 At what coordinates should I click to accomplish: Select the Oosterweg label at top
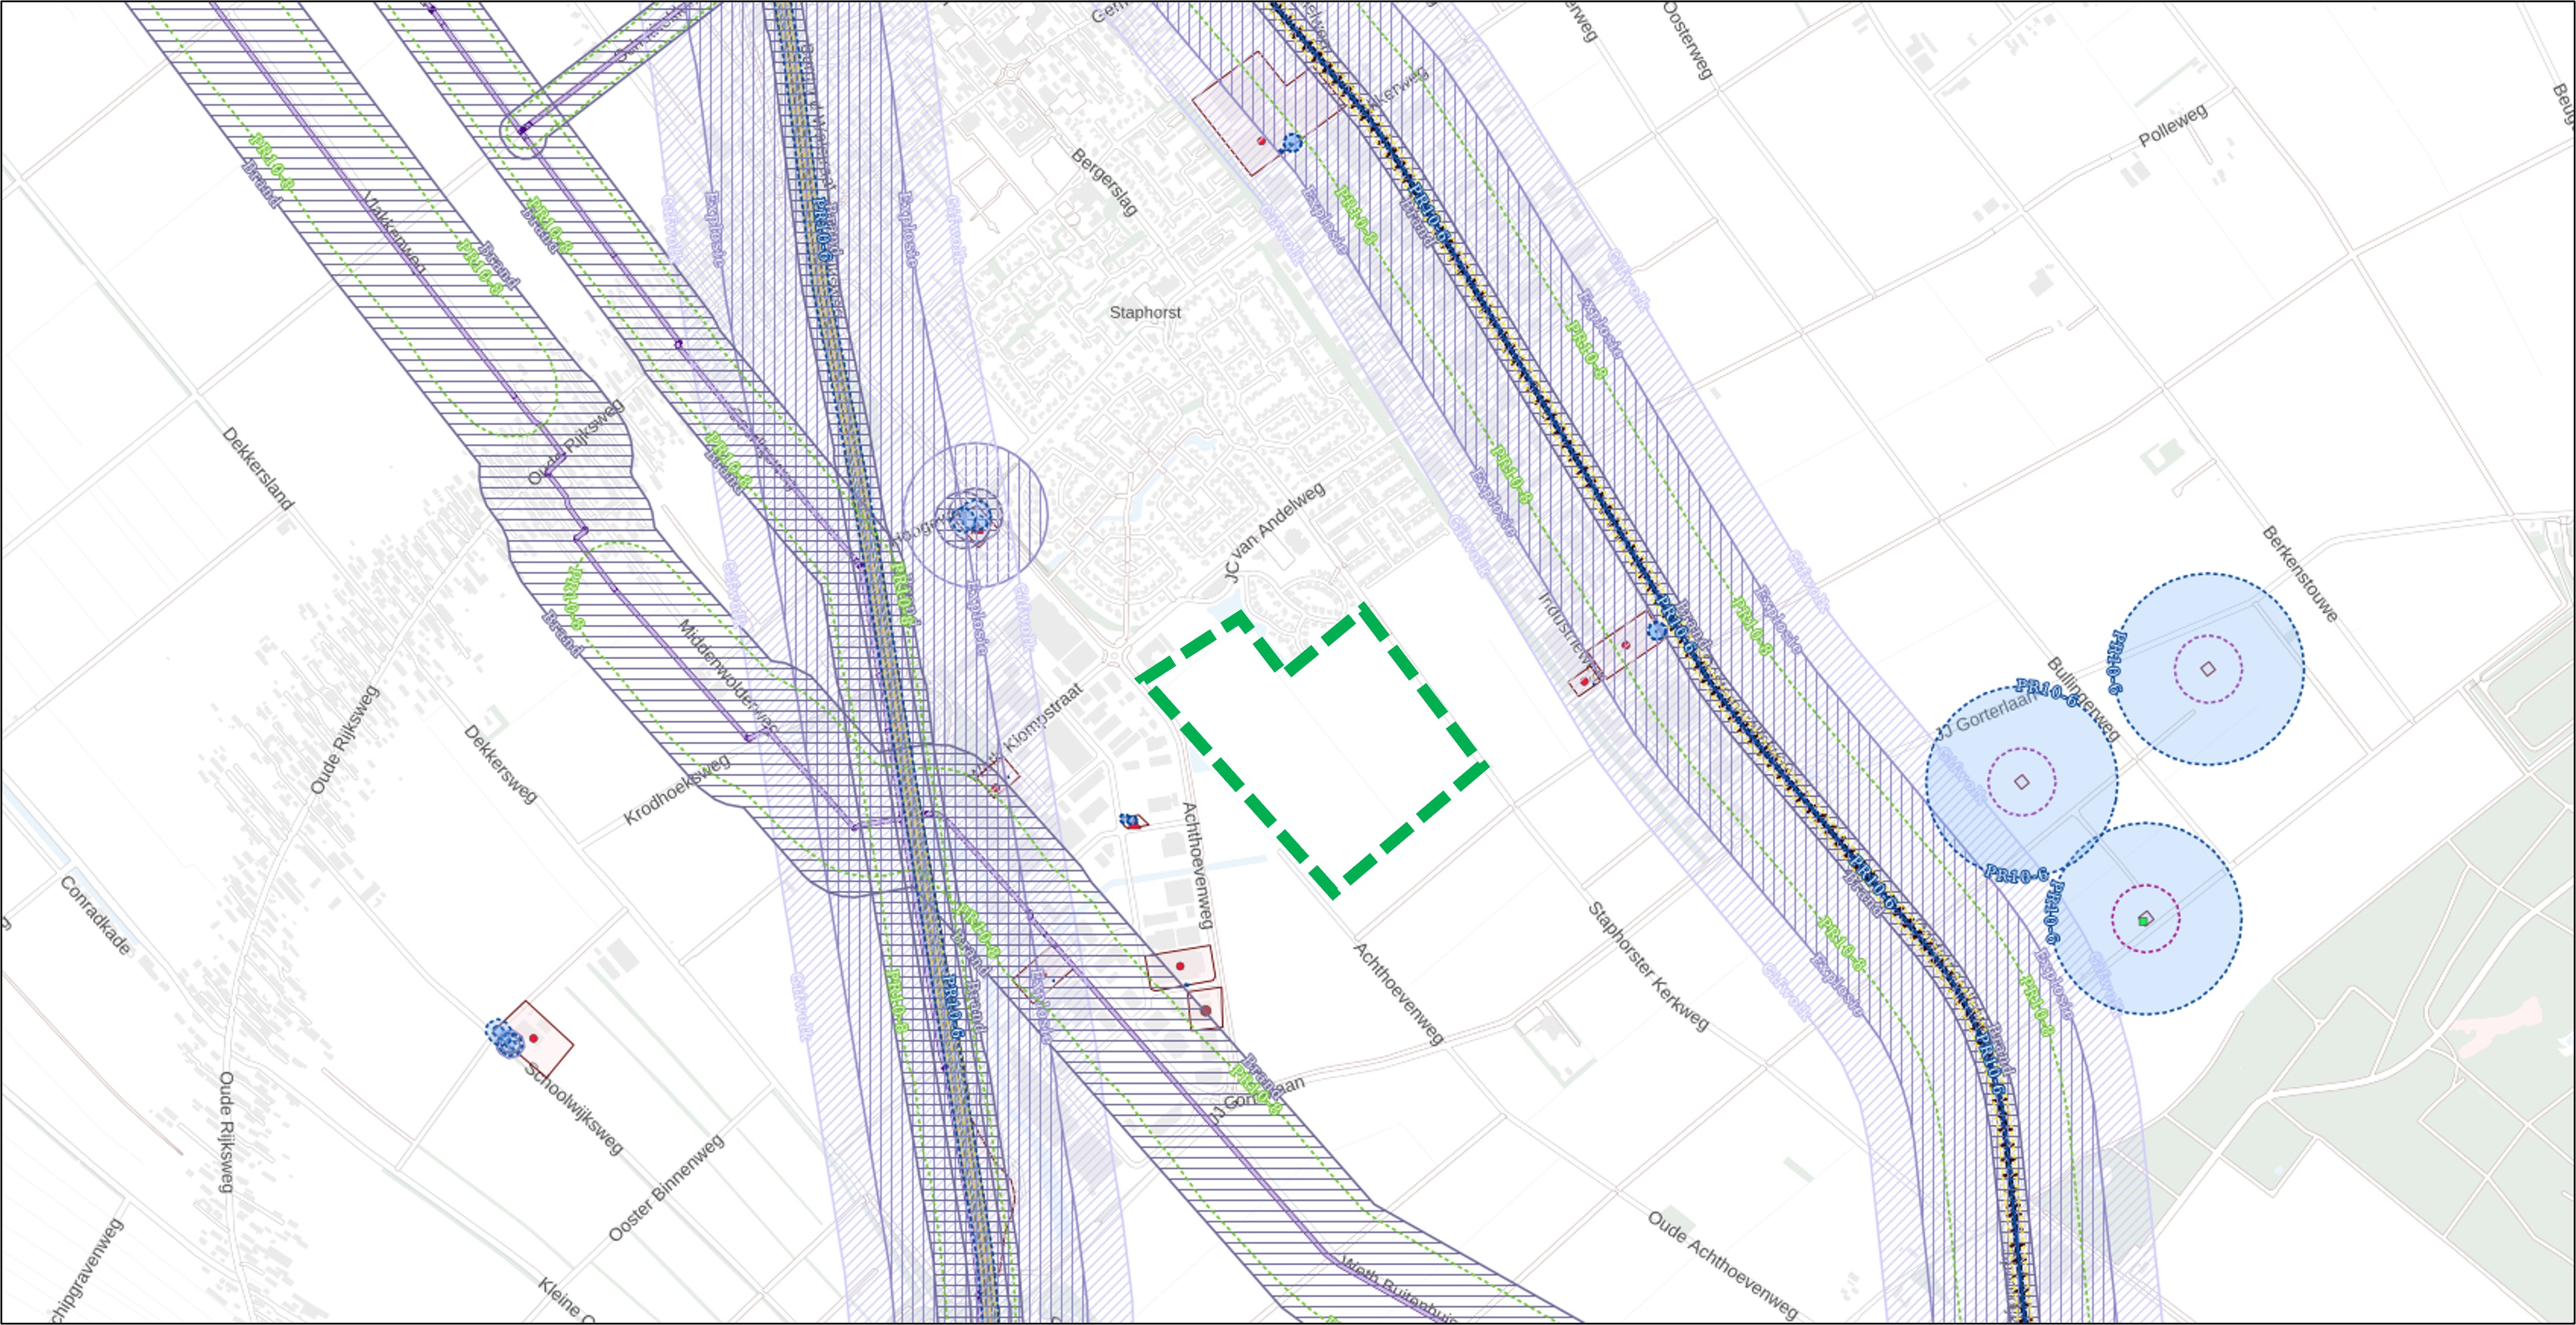pos(1688,40)
